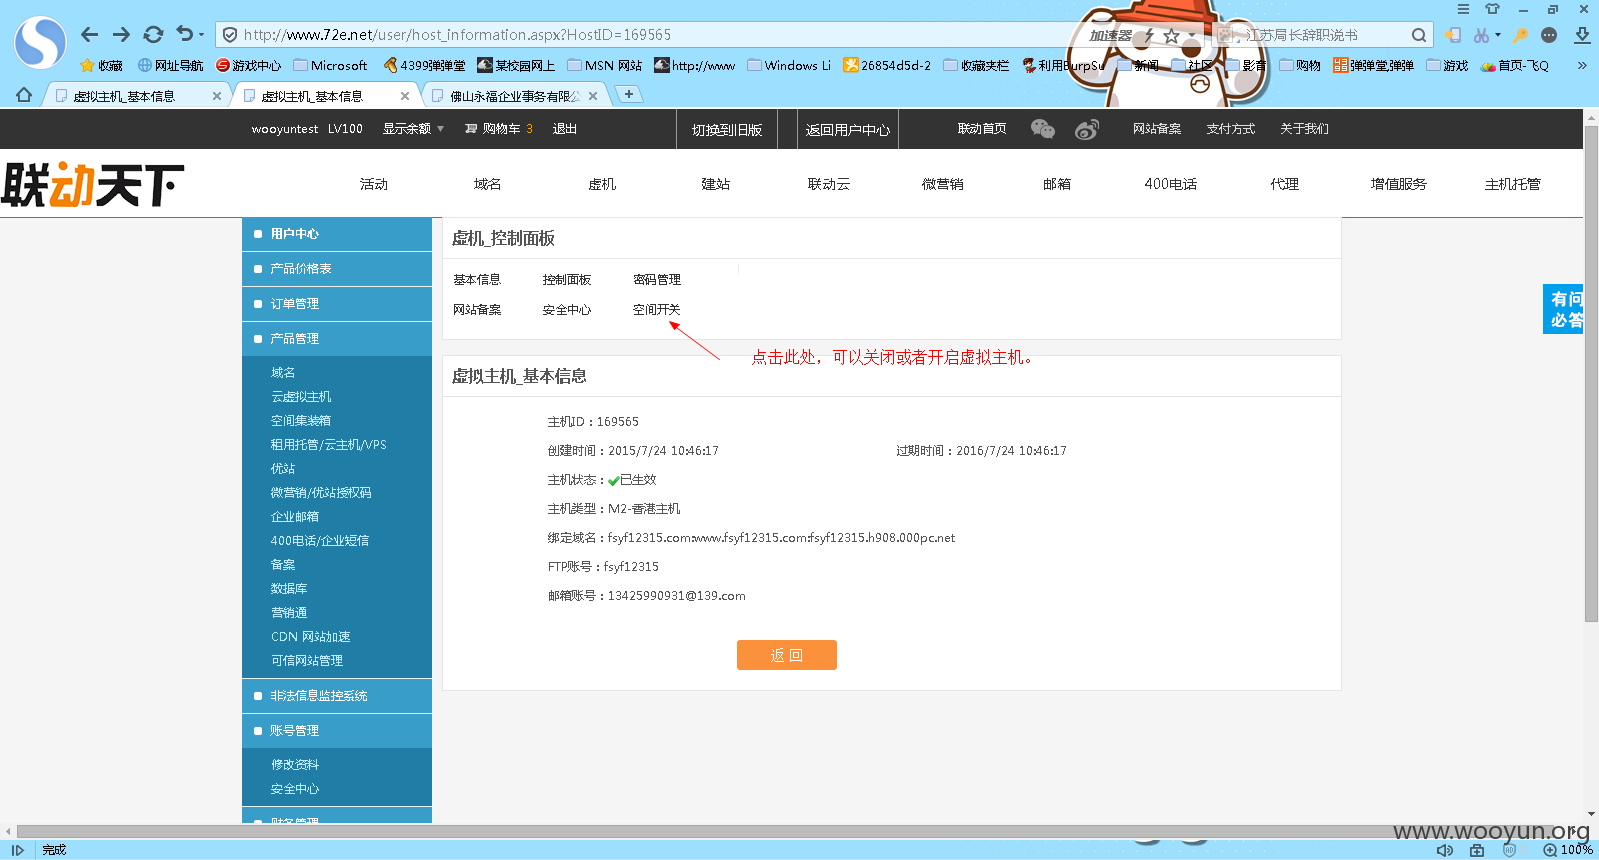
Task: Click the WeChat icon in site header
Action: pos(1043,129)
